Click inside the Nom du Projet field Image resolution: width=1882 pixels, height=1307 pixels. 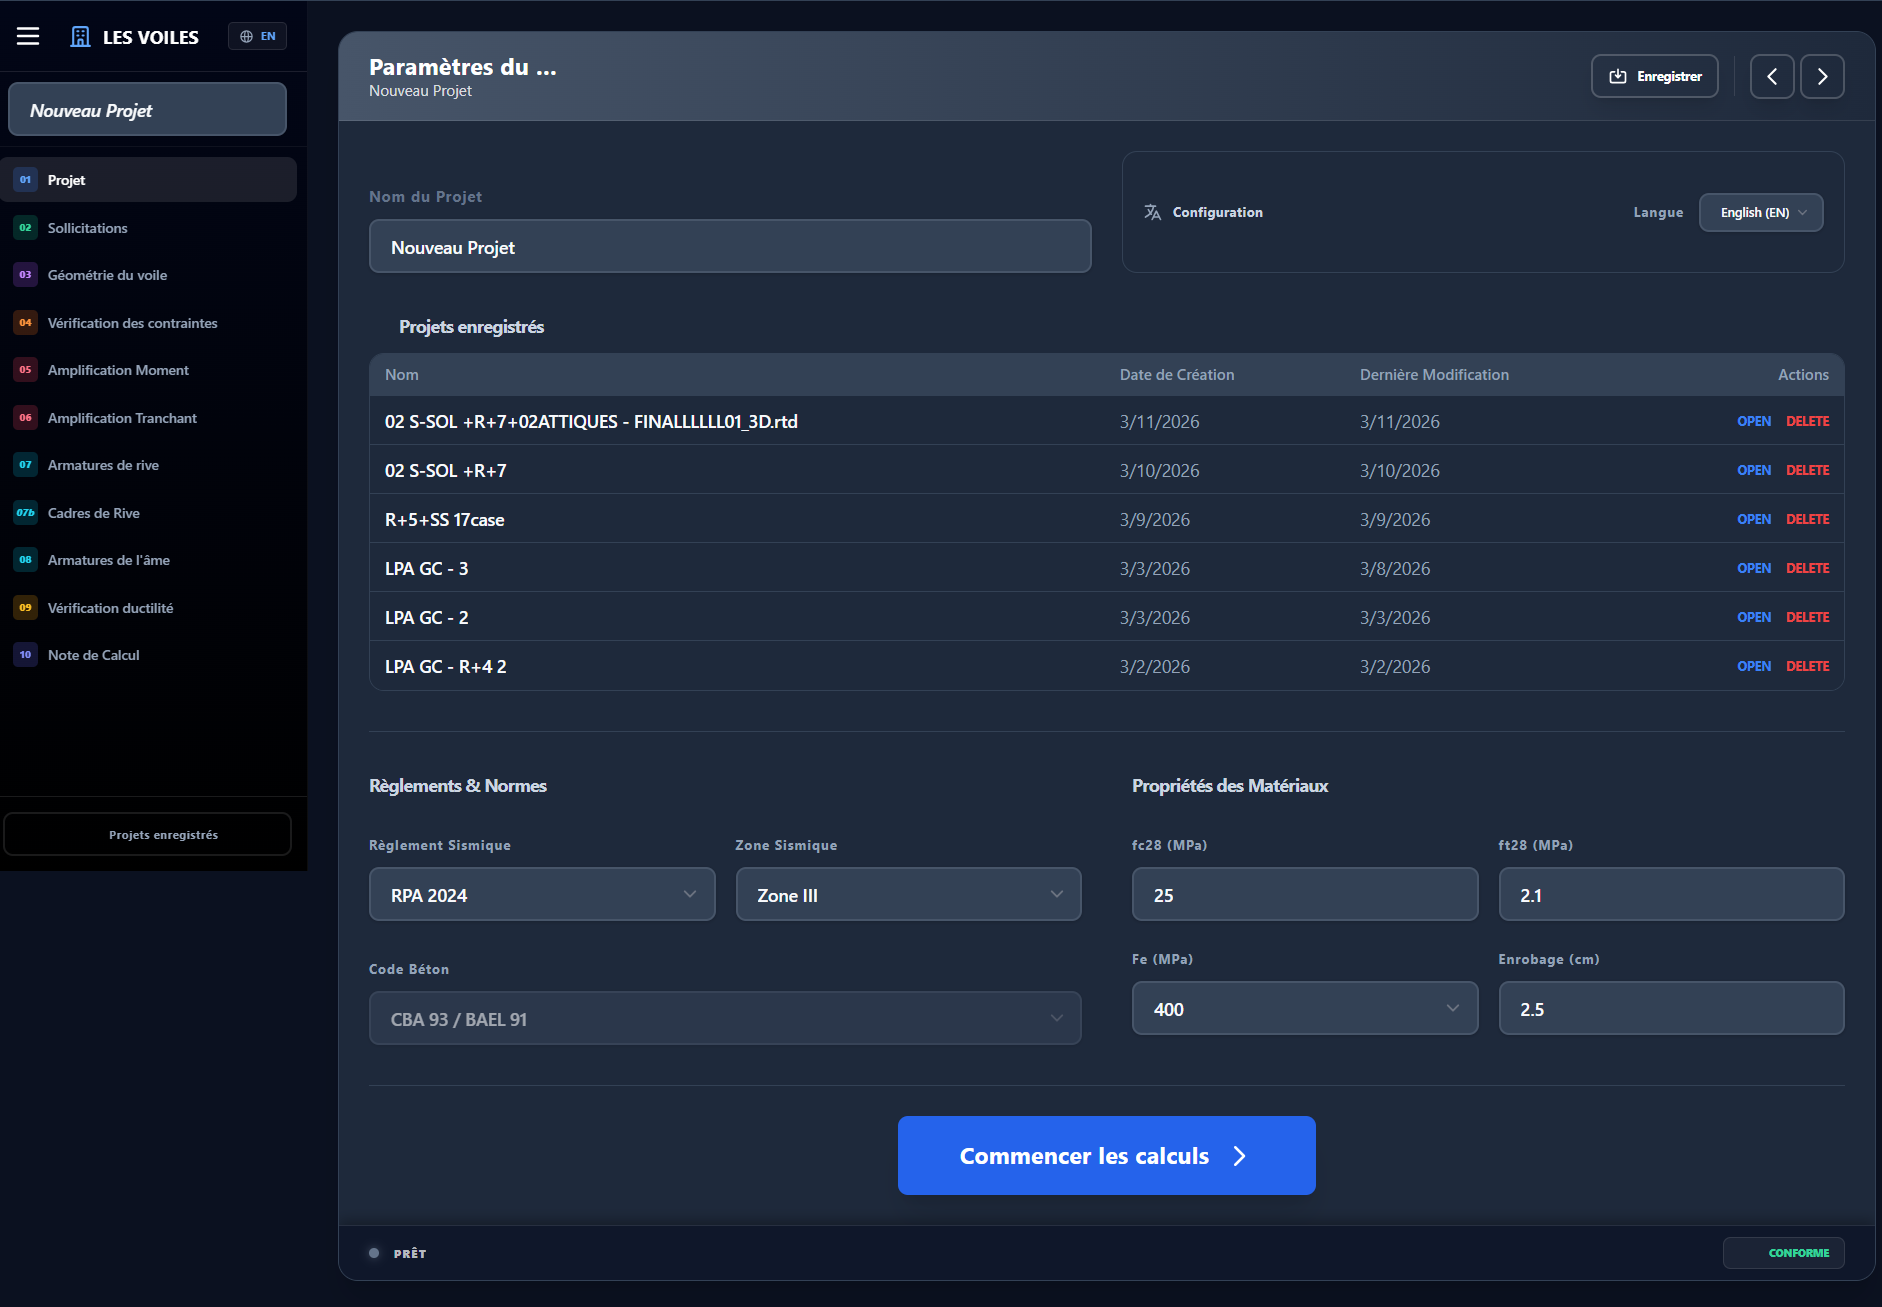click(729, 246)
